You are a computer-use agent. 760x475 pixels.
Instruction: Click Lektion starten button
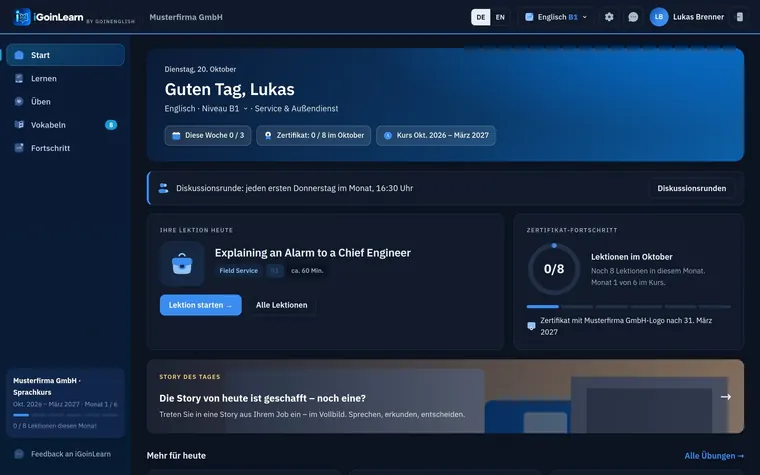201,305
